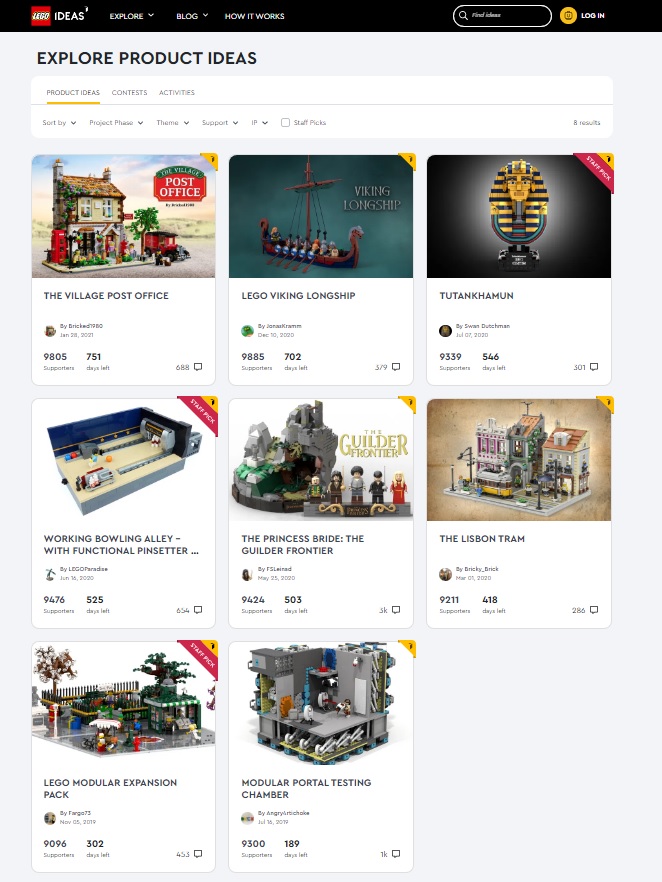Switch to the Contests tab
Viewport: 662px width, 882px height.
click(x=129, y=92)
